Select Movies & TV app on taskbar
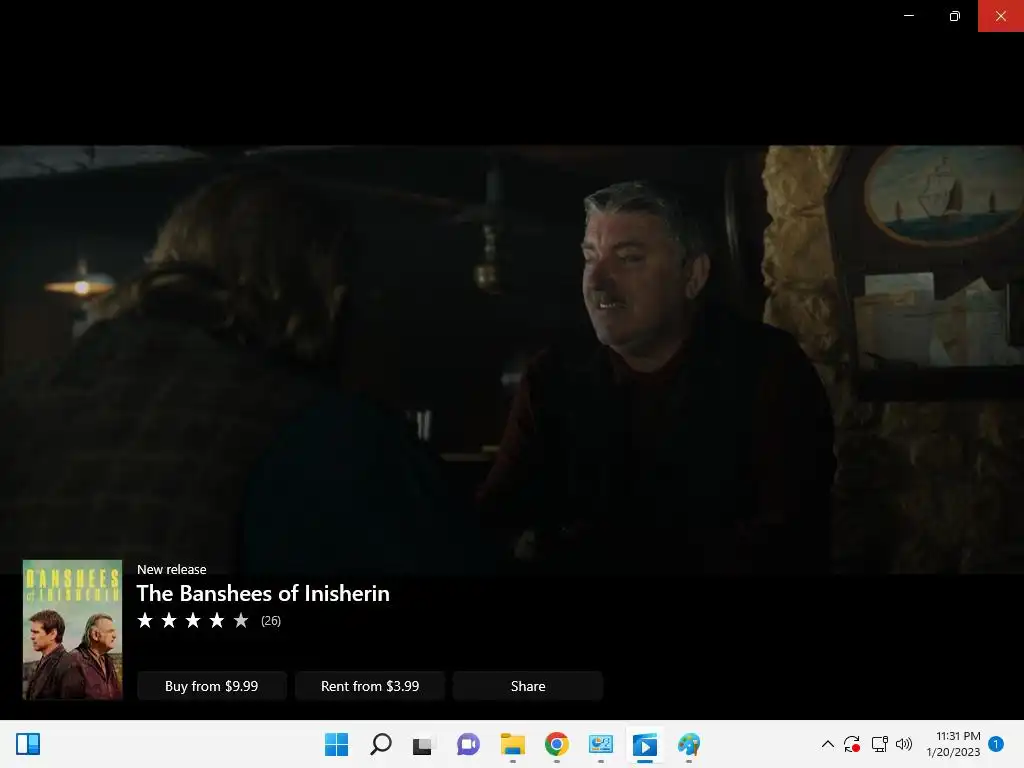The image size is (1024, 768). [645, 744]
